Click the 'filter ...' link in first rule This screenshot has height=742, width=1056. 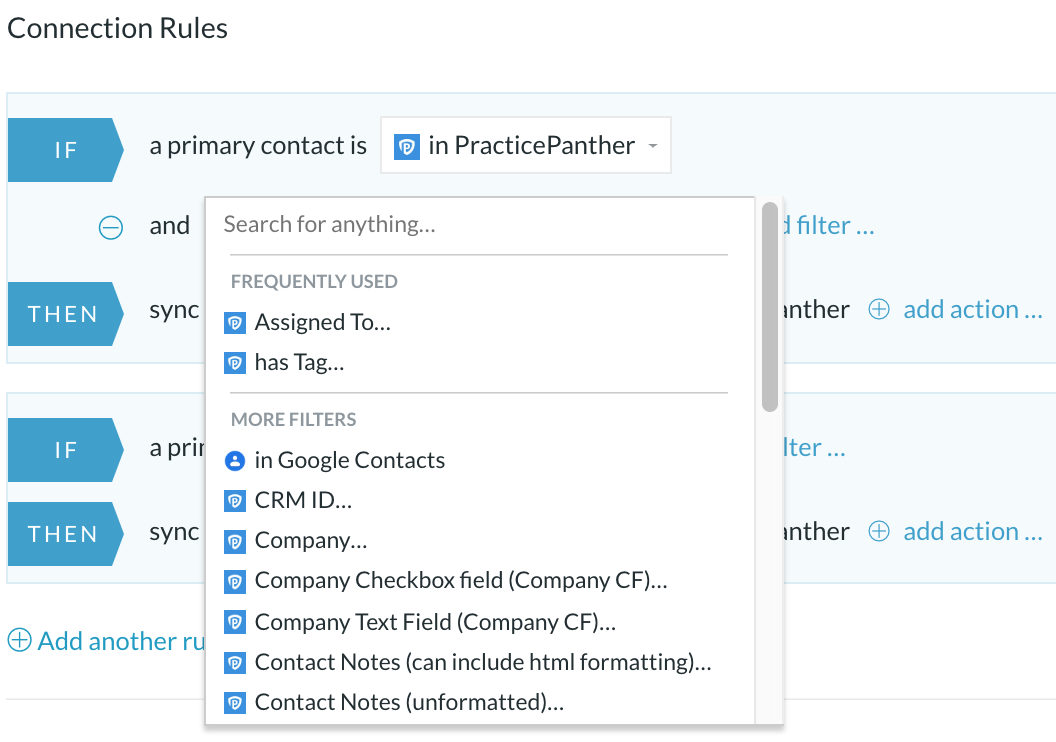point(835,226)
